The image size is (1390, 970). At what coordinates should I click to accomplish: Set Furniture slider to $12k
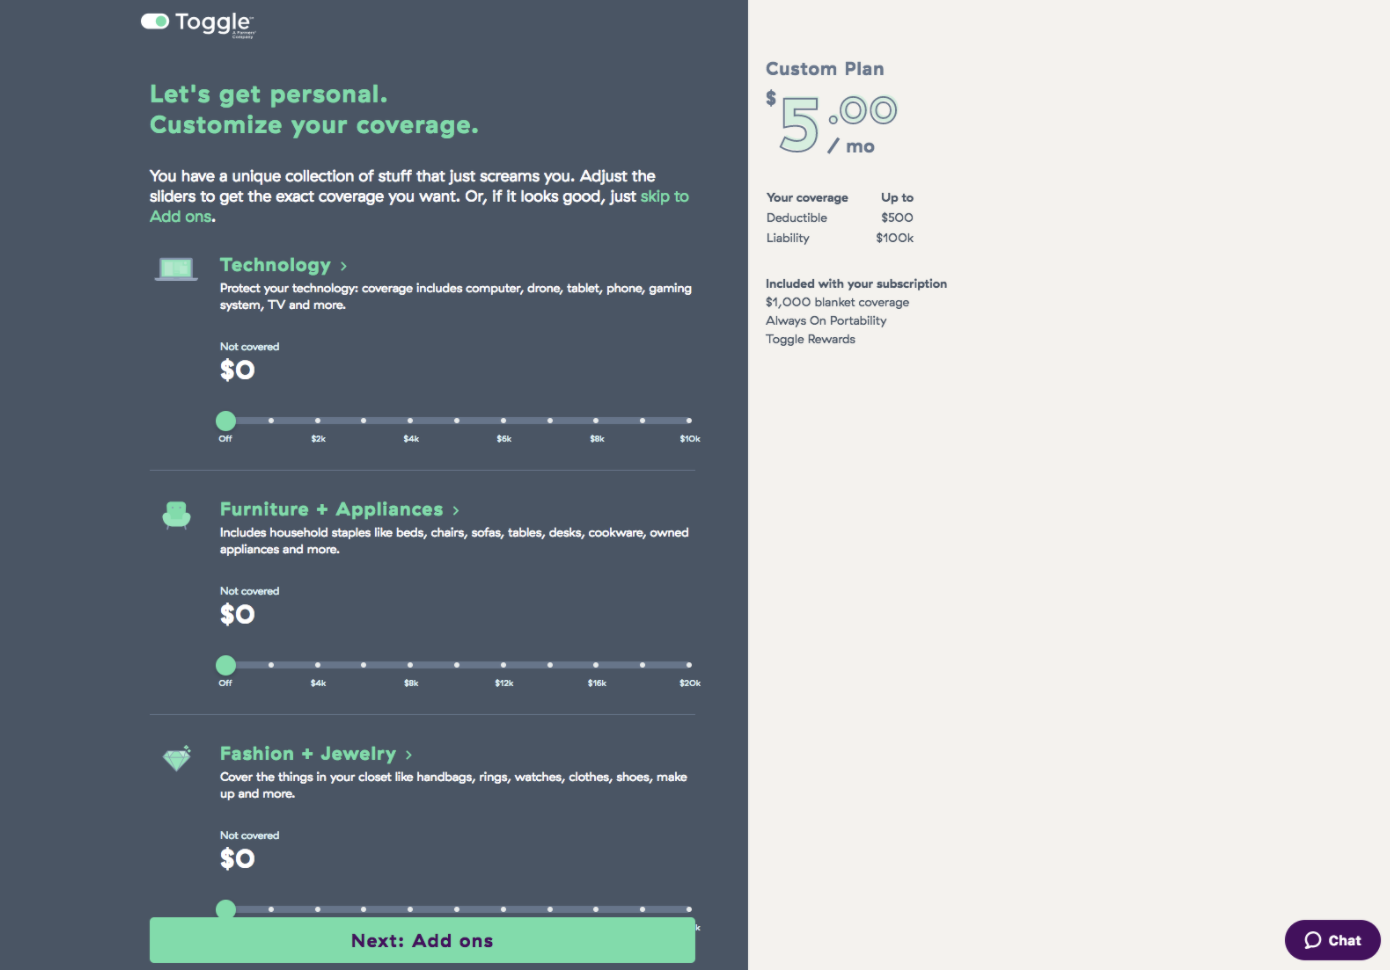[503, 665]
